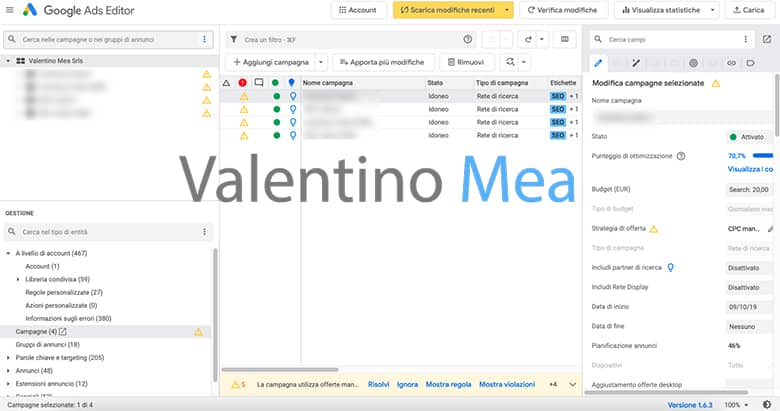Click the lightbulb beside Includi partner di ricerca
This screenshot has height=411, width=780.
[x=671, y=268]
